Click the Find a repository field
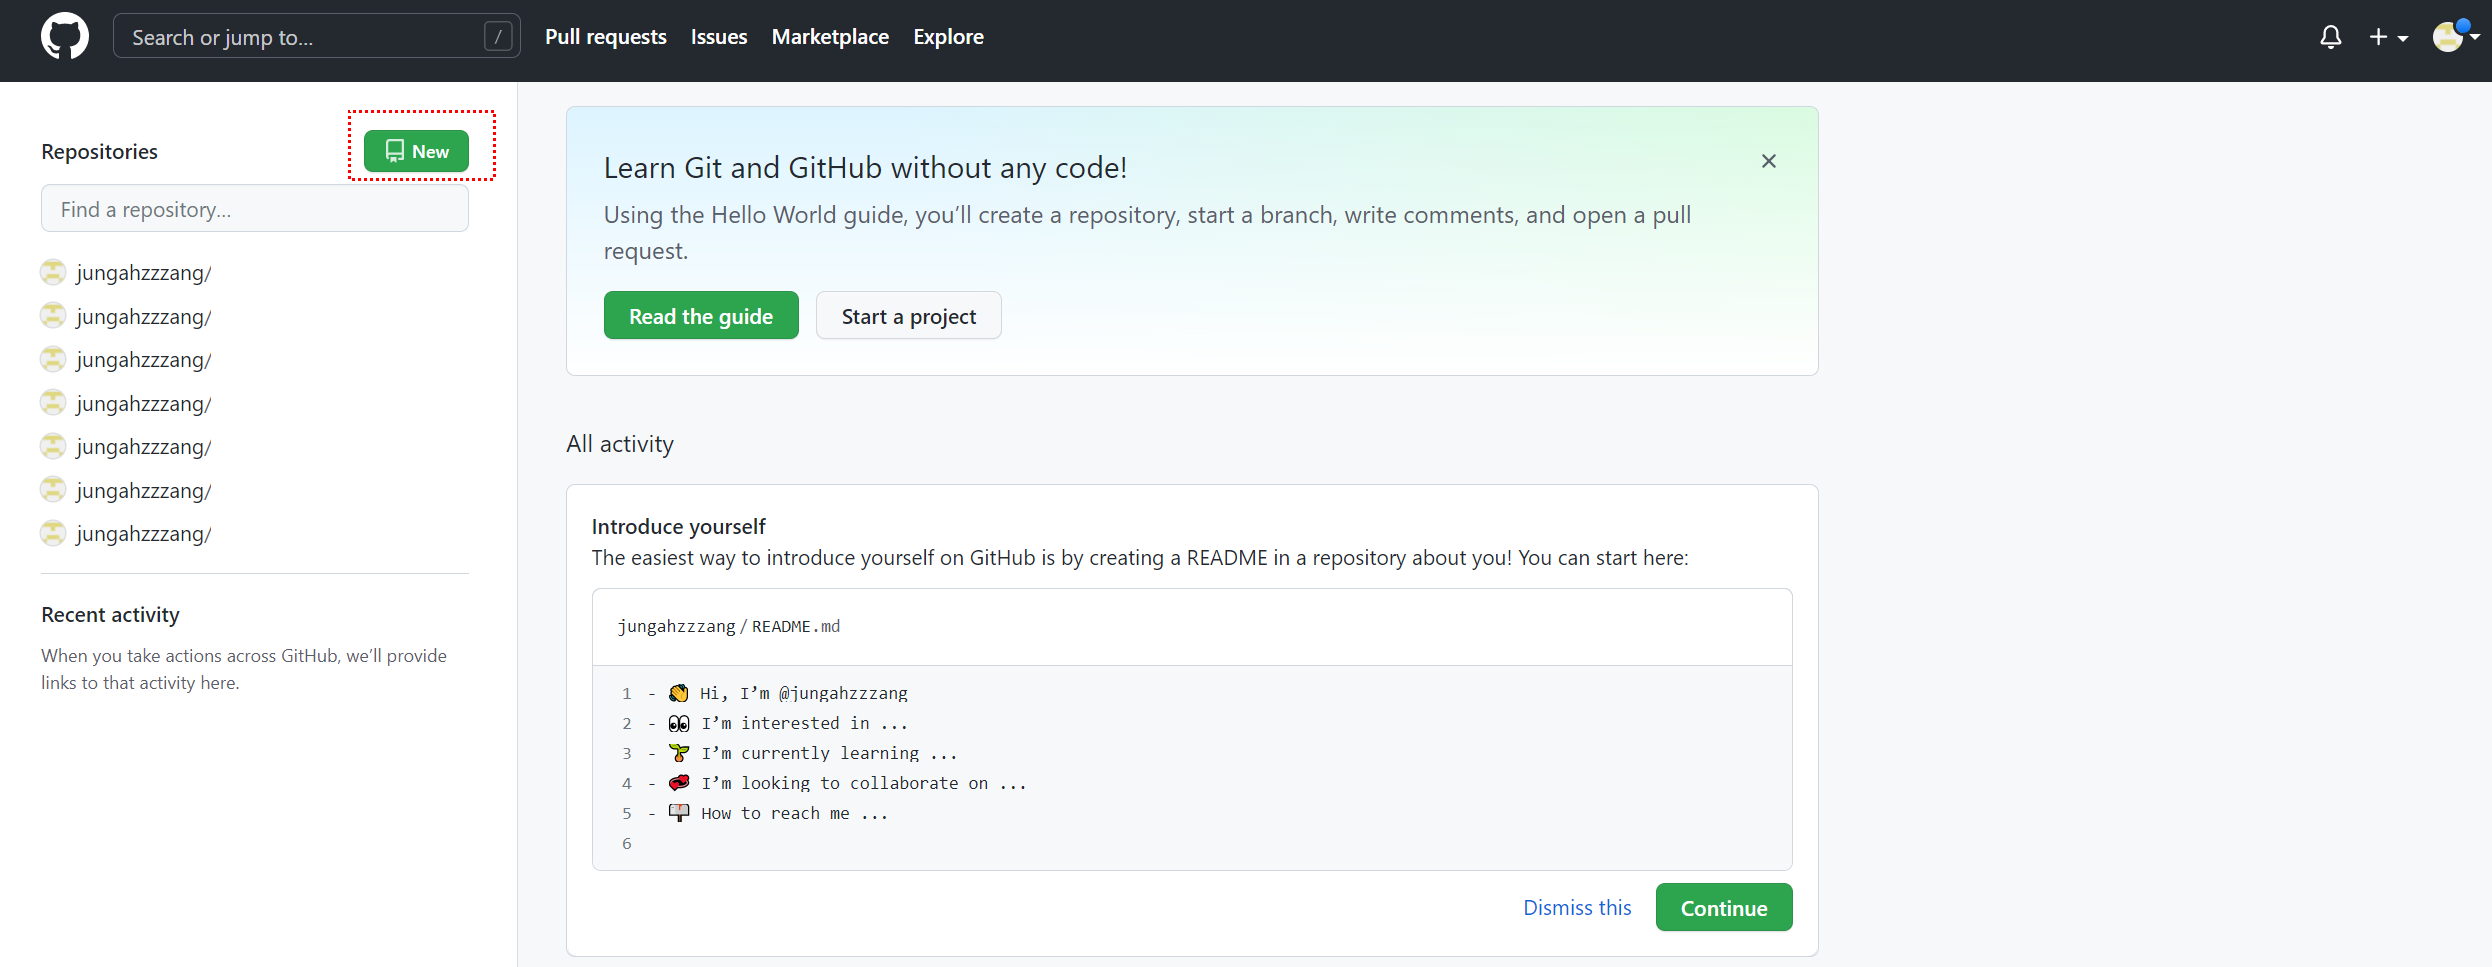 [255, 209]
